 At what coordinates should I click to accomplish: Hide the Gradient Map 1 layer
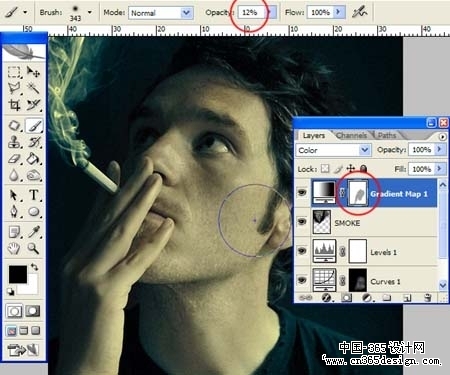pyautogui.click(x=302, y=193)
